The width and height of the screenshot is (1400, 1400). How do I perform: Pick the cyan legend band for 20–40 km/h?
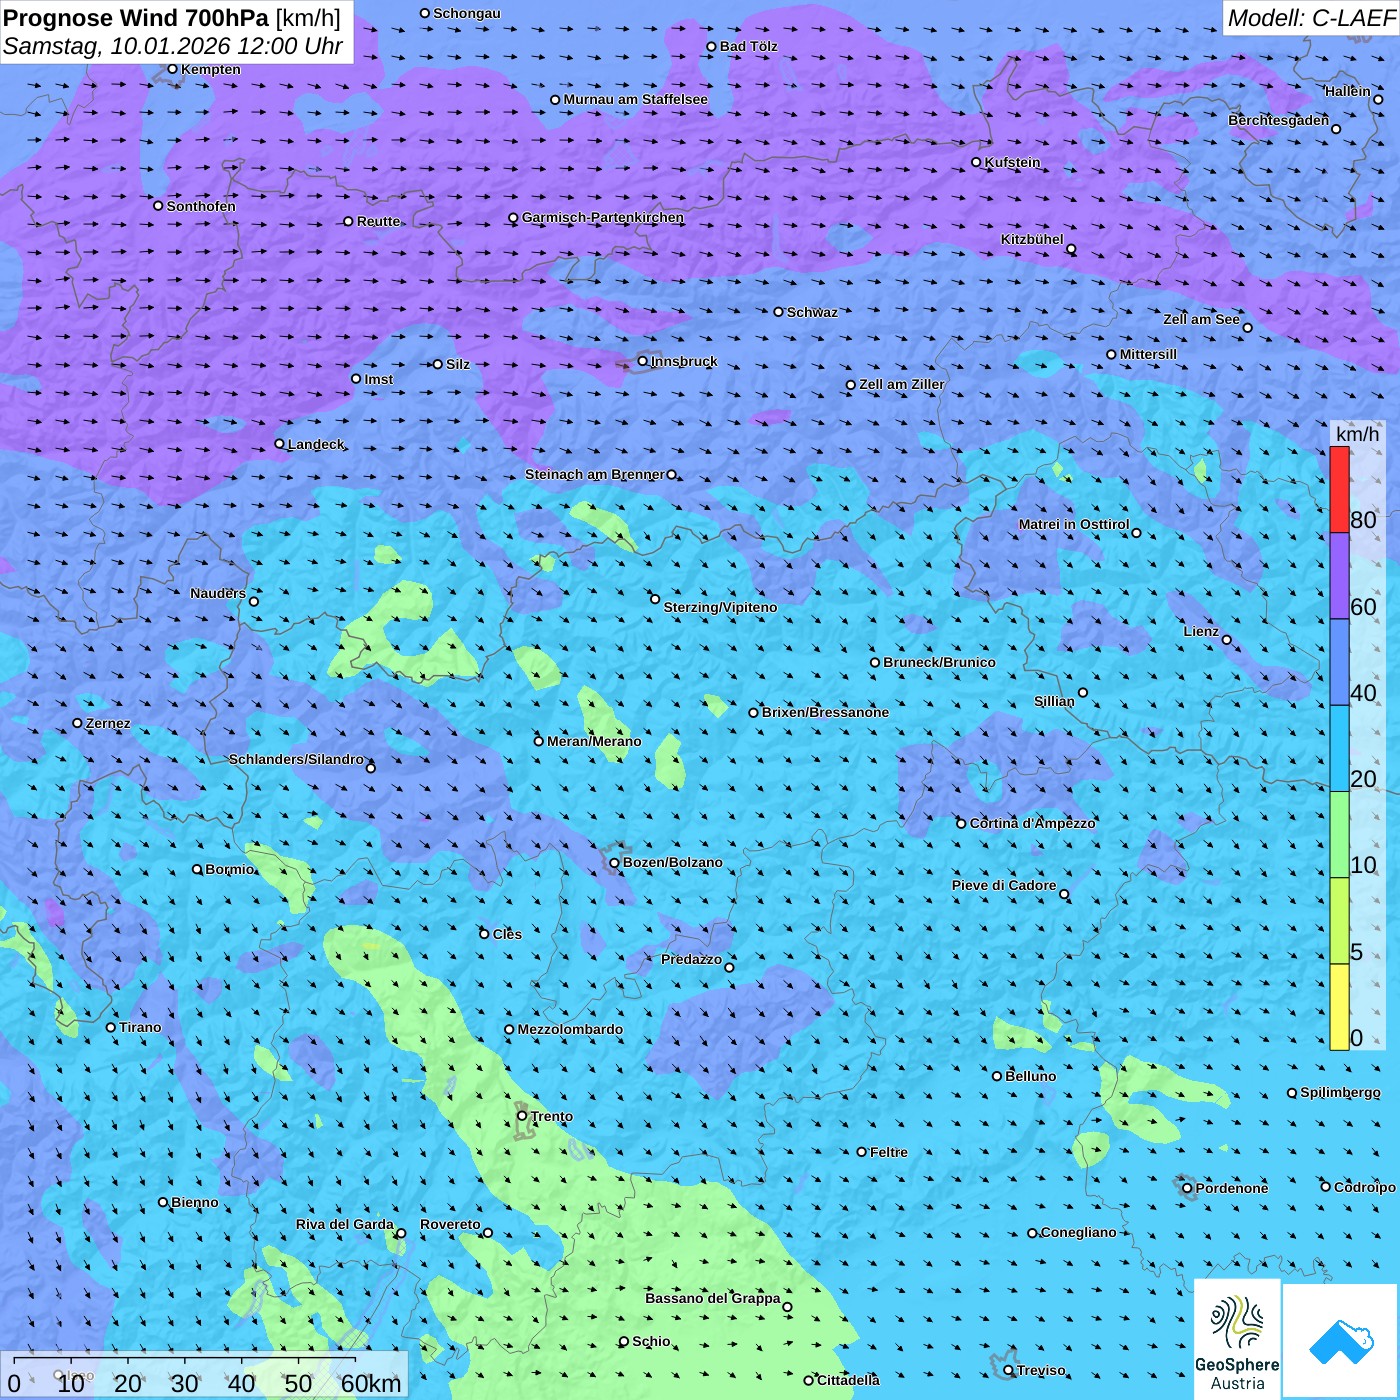click(x=1339, y=749)
